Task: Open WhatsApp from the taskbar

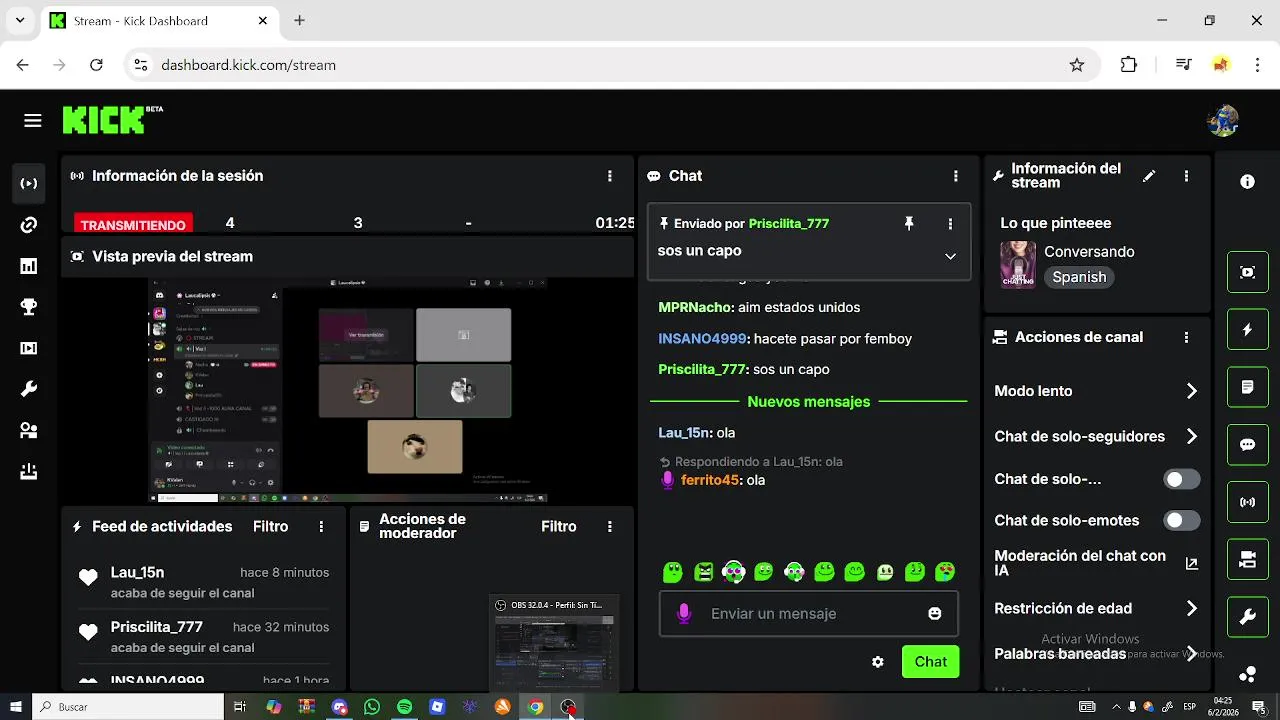Action: (372, 707)
